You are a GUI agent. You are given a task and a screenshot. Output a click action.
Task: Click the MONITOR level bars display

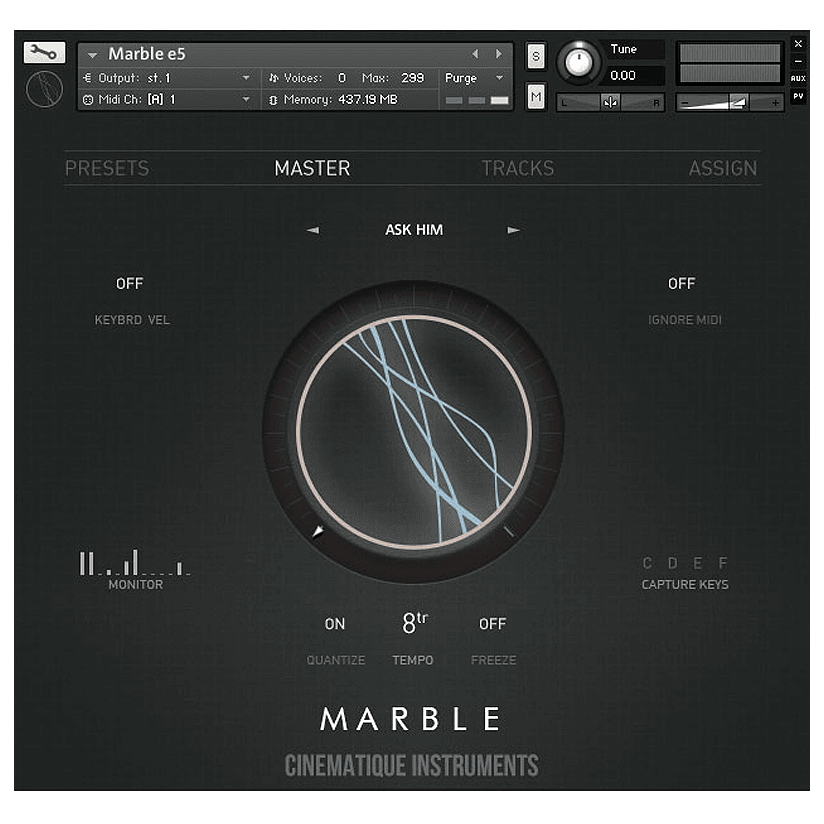pos(135,562)
